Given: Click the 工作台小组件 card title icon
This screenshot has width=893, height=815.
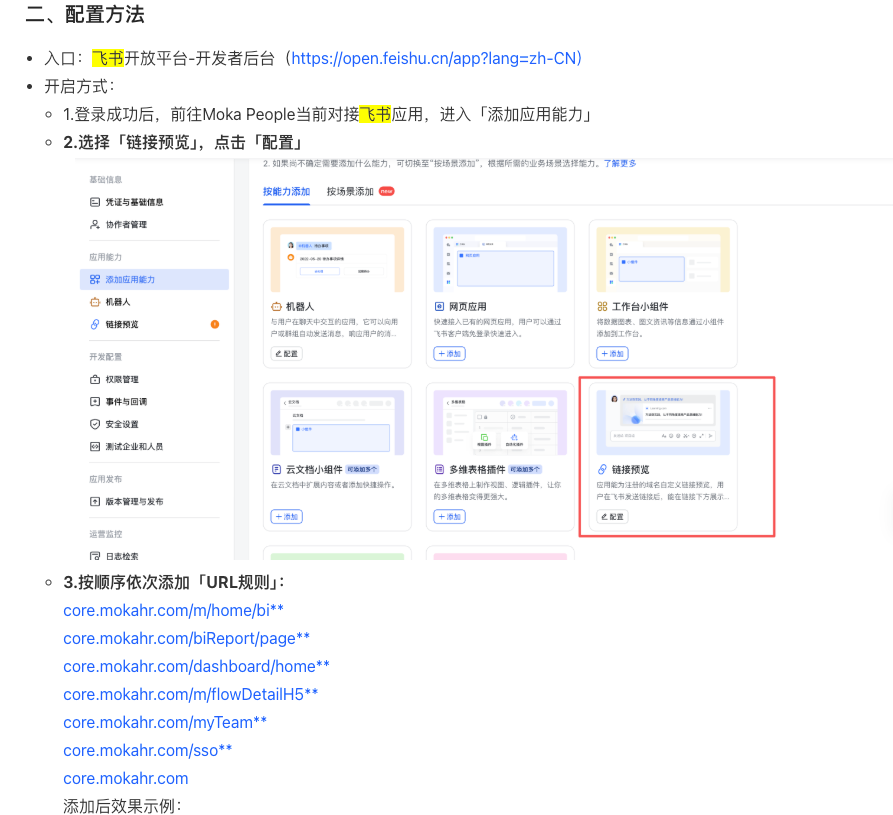Looking at the screenshot, I should [x=602, y=306].
